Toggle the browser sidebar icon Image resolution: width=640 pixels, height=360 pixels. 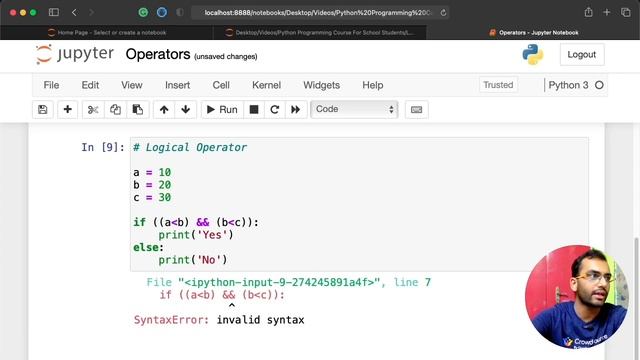(x=53, y=12)
